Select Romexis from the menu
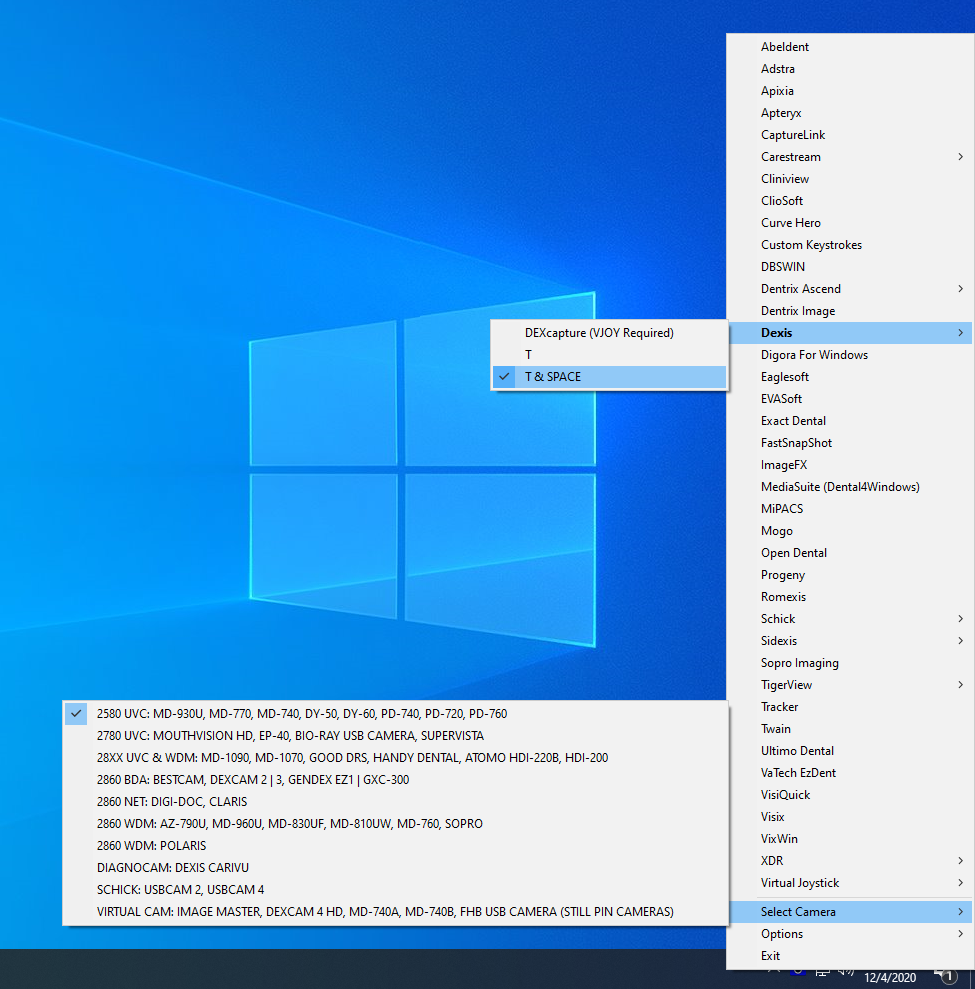Screen dimensions: 975x989 coord(849,597)
